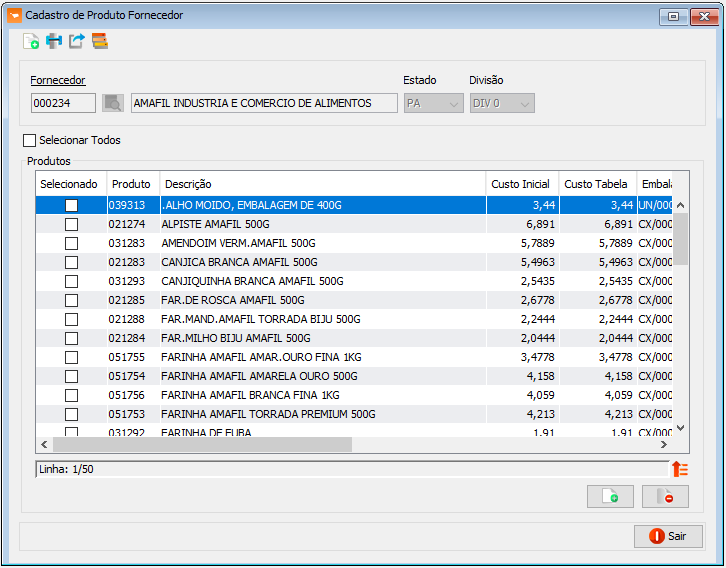Check the box for FARINHA AMAFIL BRANCA FINA 1KG
The width and height of the screenshot is (726, 568).
pyautogui.click(x=71, y=395)
